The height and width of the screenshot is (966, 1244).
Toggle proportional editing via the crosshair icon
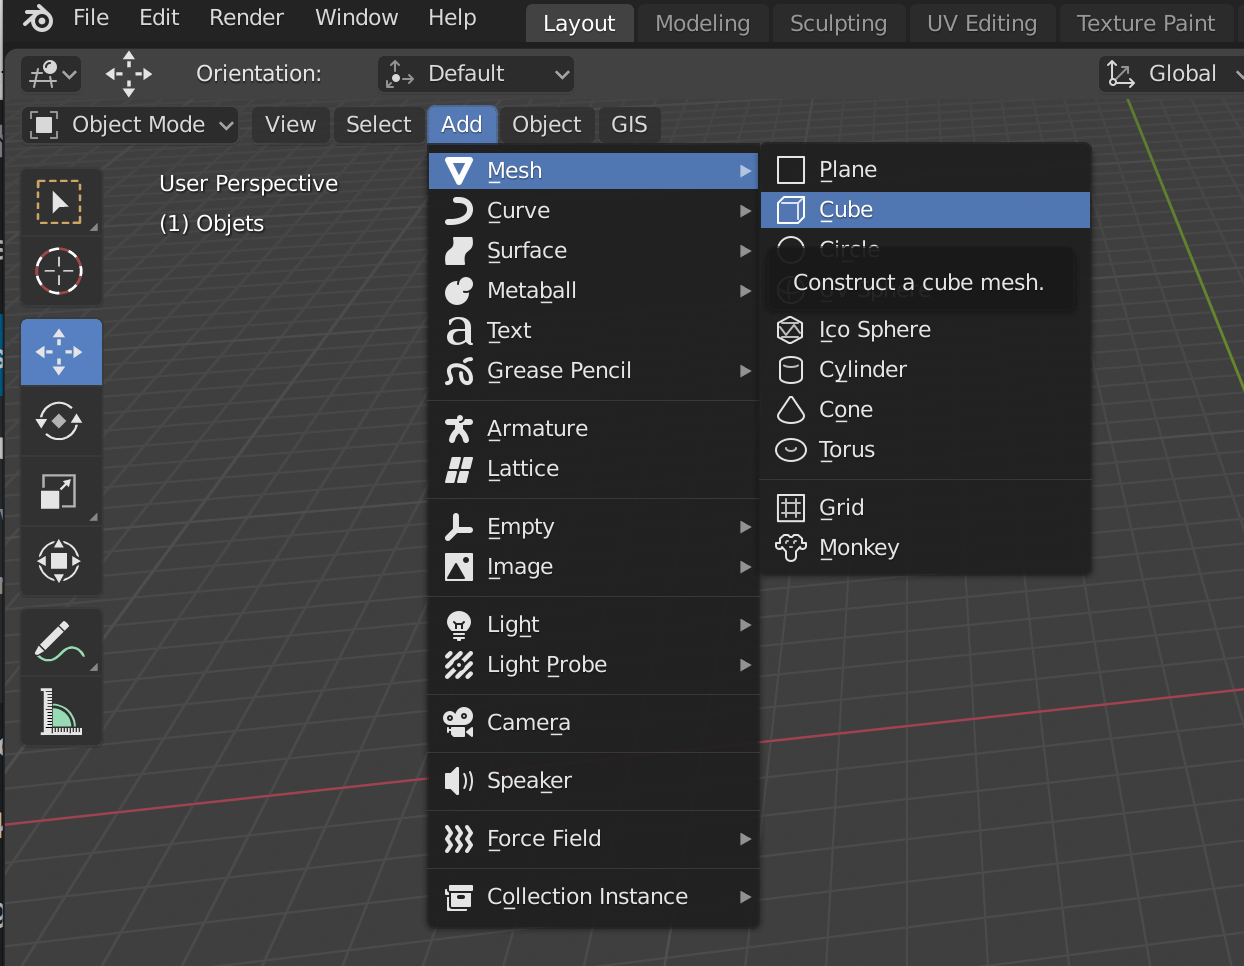(x=128, y=74)
